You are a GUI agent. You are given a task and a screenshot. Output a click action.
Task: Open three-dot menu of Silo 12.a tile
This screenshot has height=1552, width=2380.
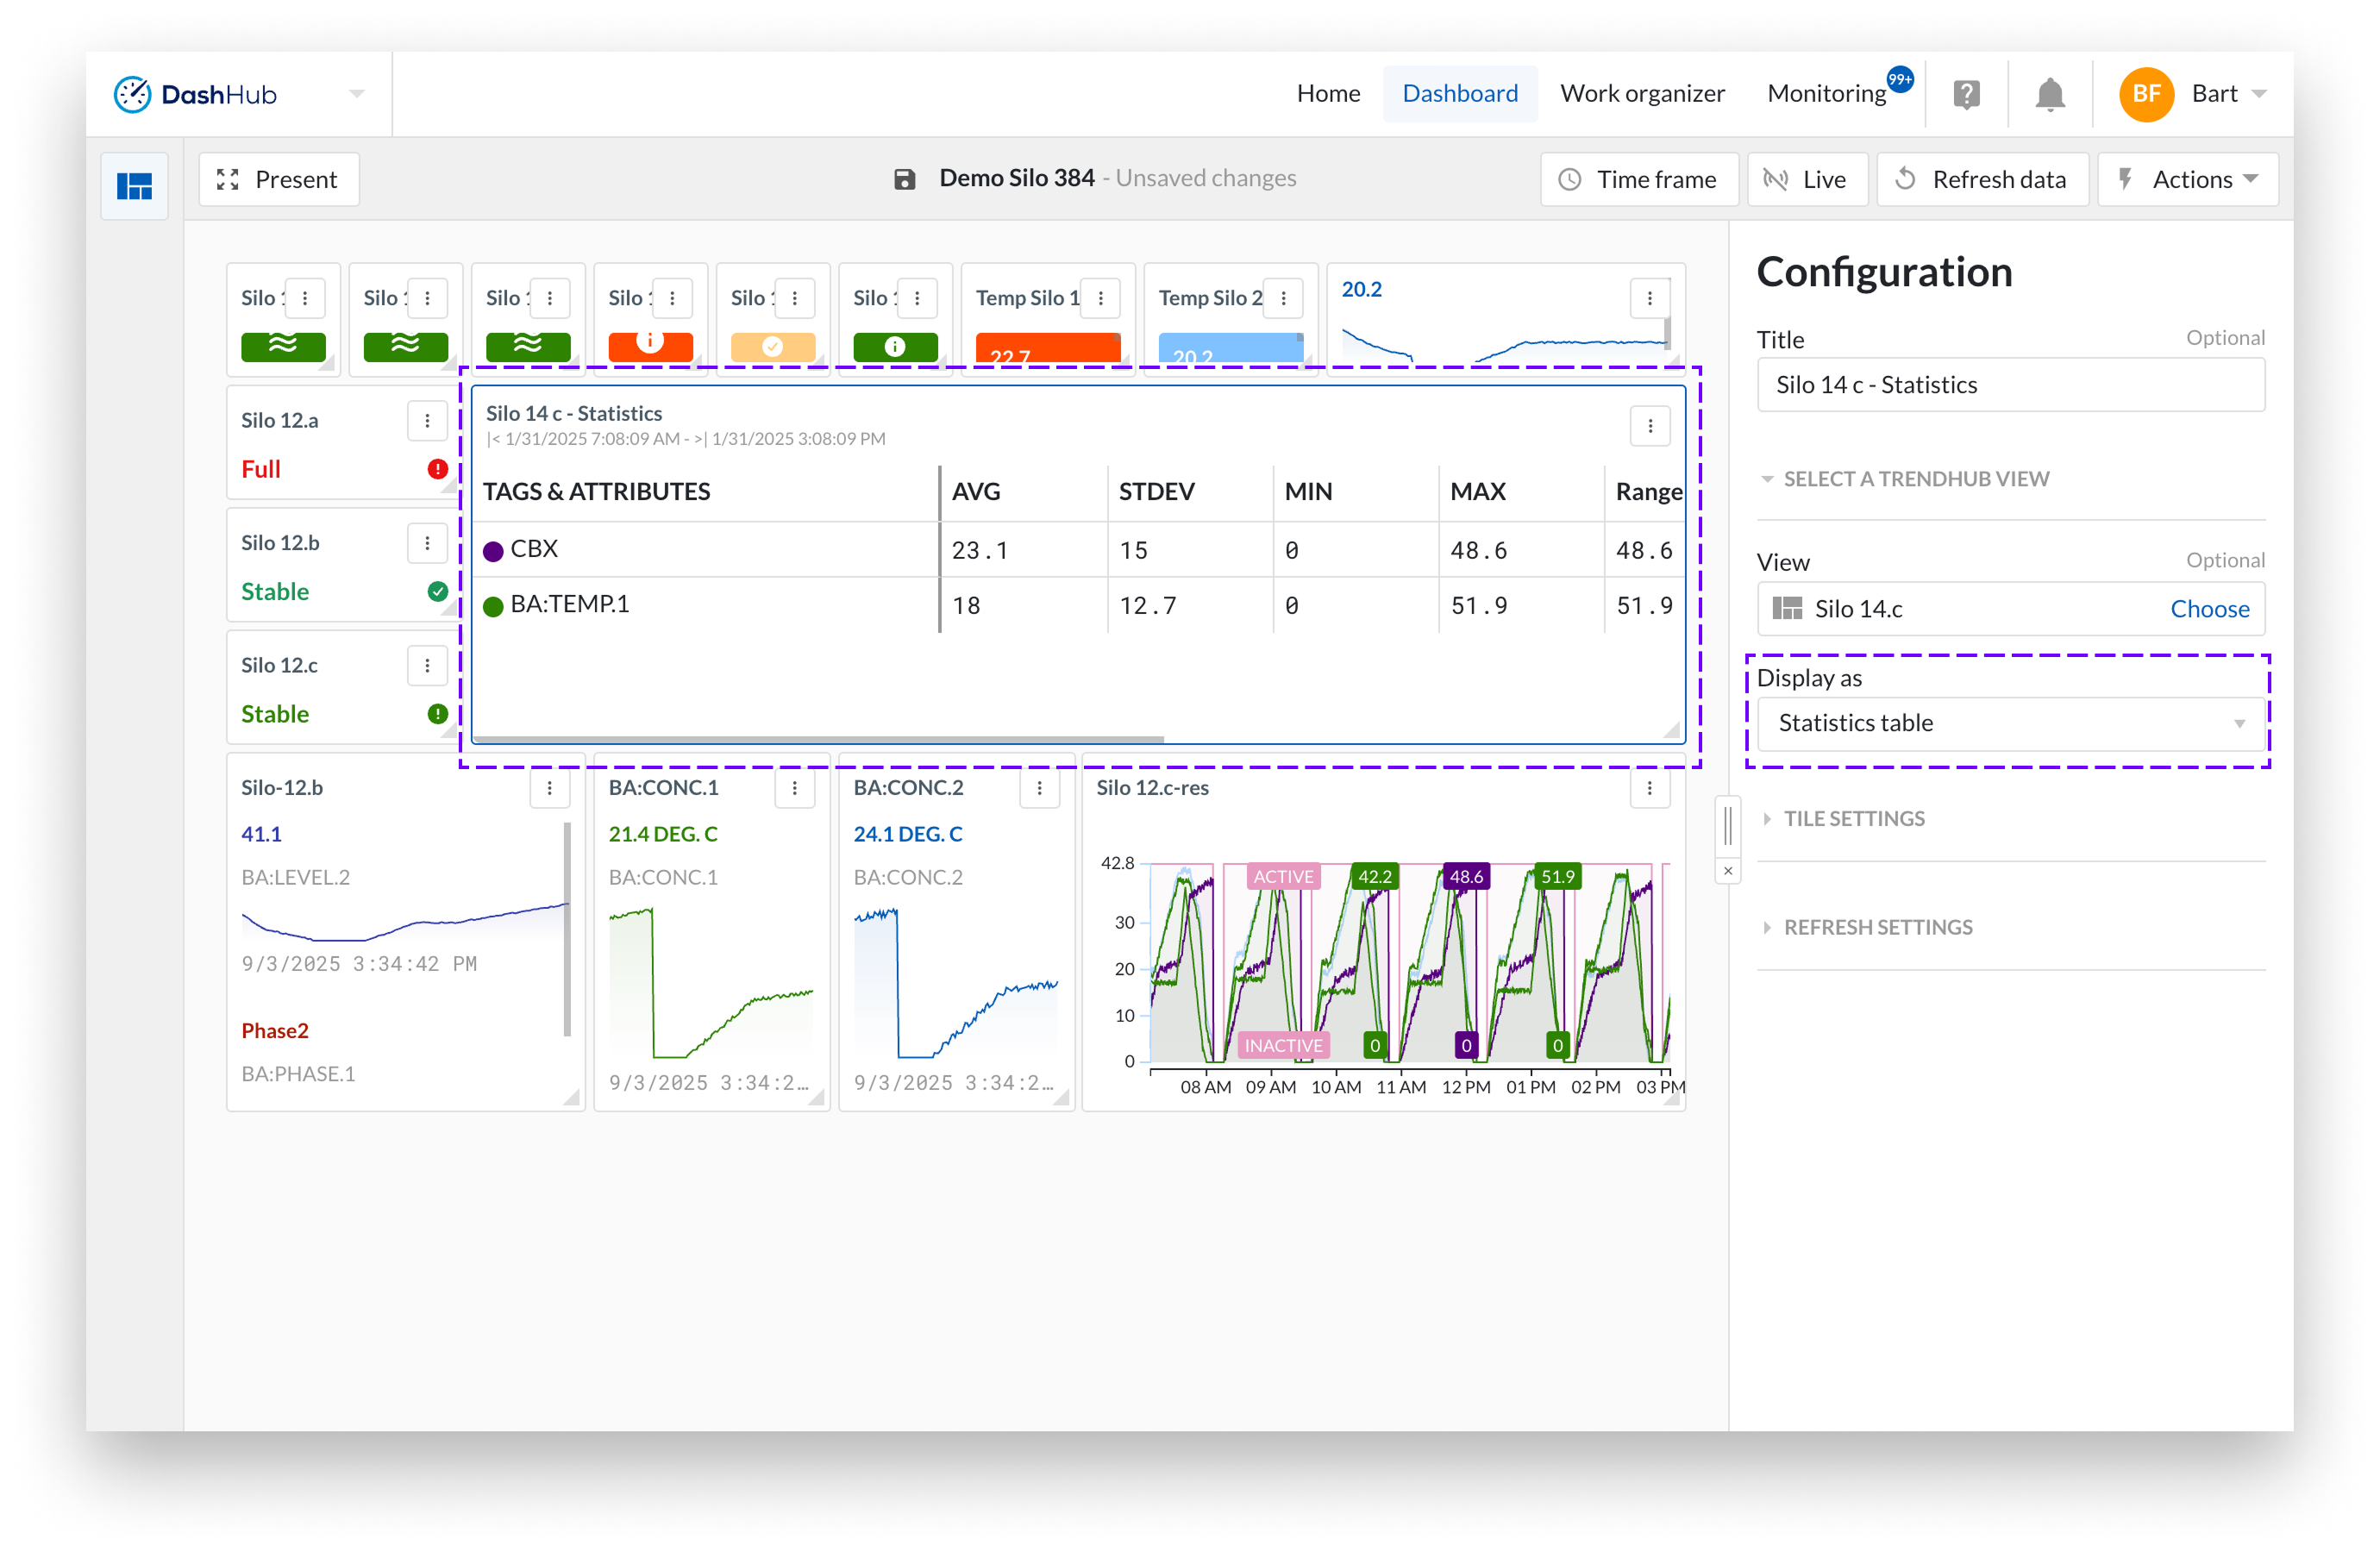tap(427, 421)
